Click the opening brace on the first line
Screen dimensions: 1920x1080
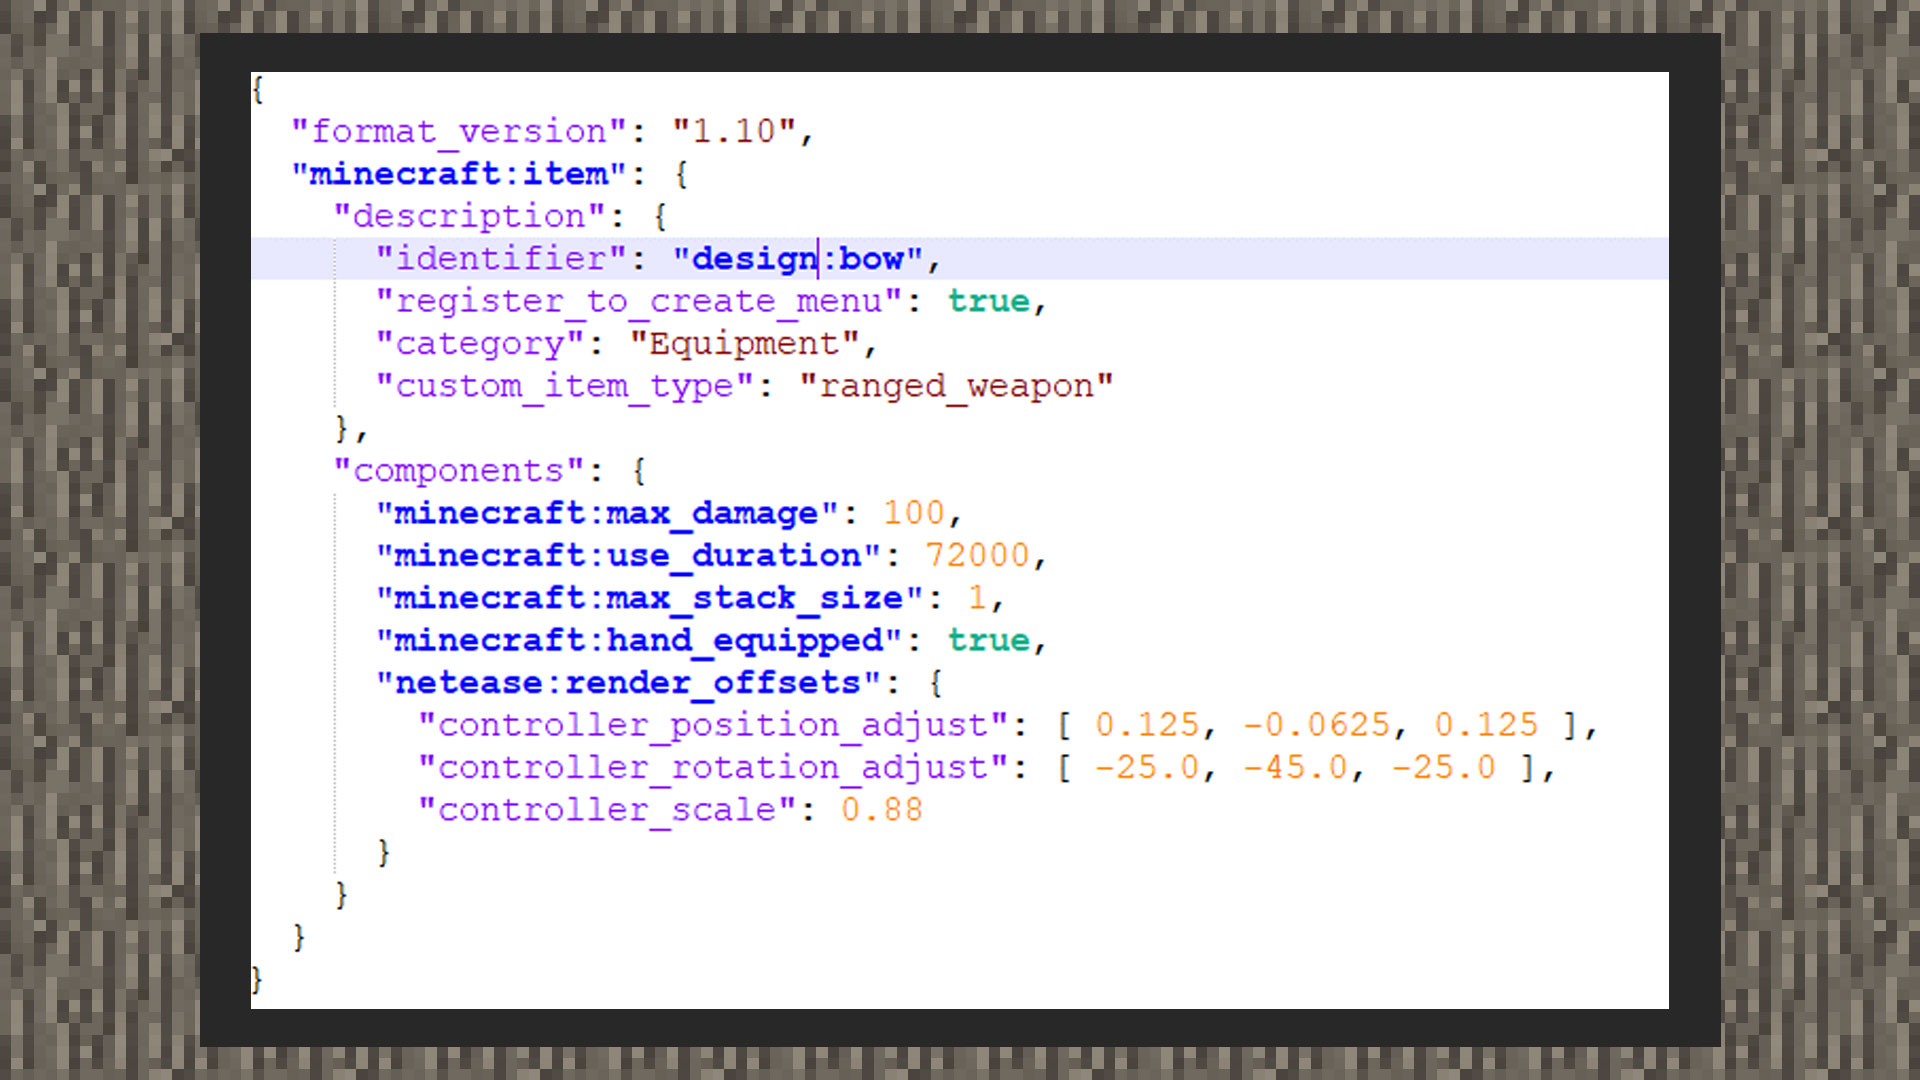tap(258, 89)
